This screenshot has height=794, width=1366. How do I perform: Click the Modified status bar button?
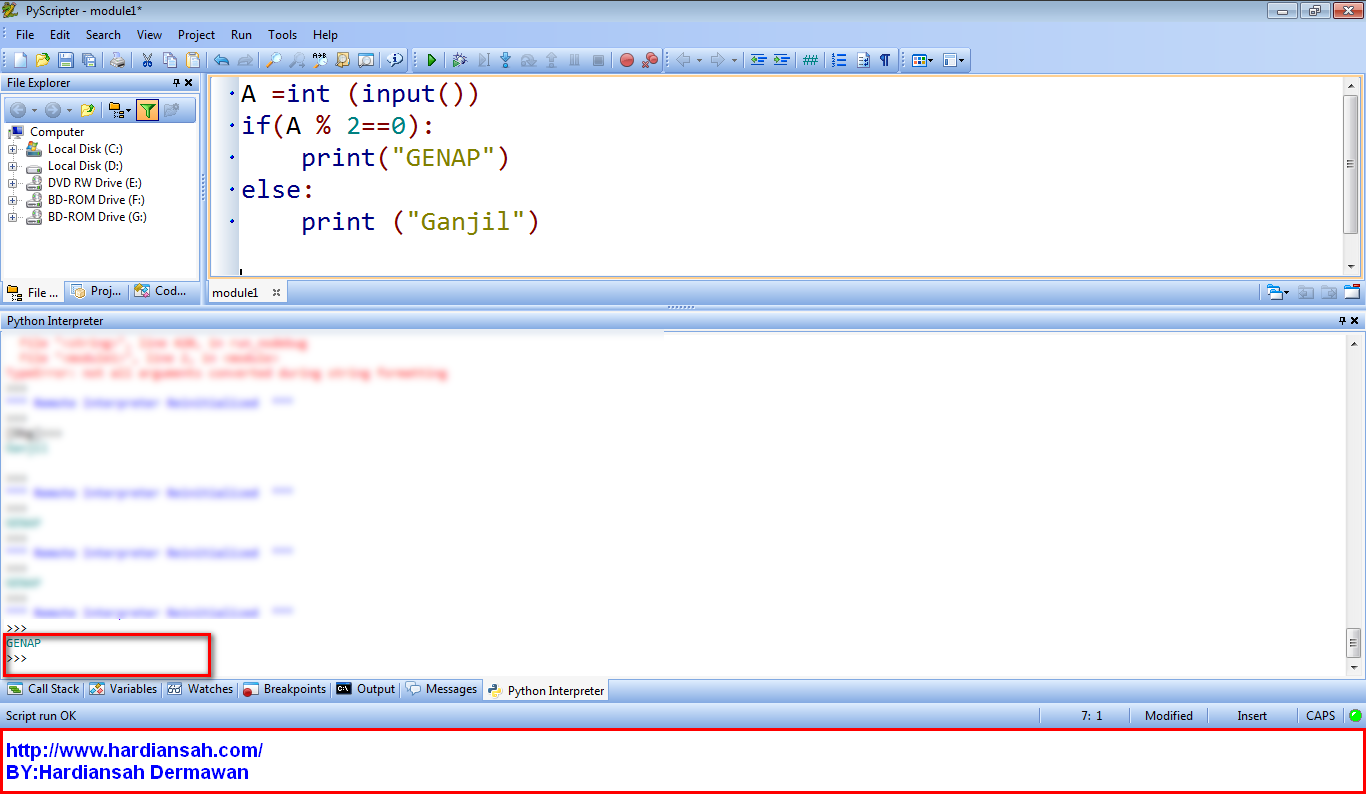(x=1168, y=715)
